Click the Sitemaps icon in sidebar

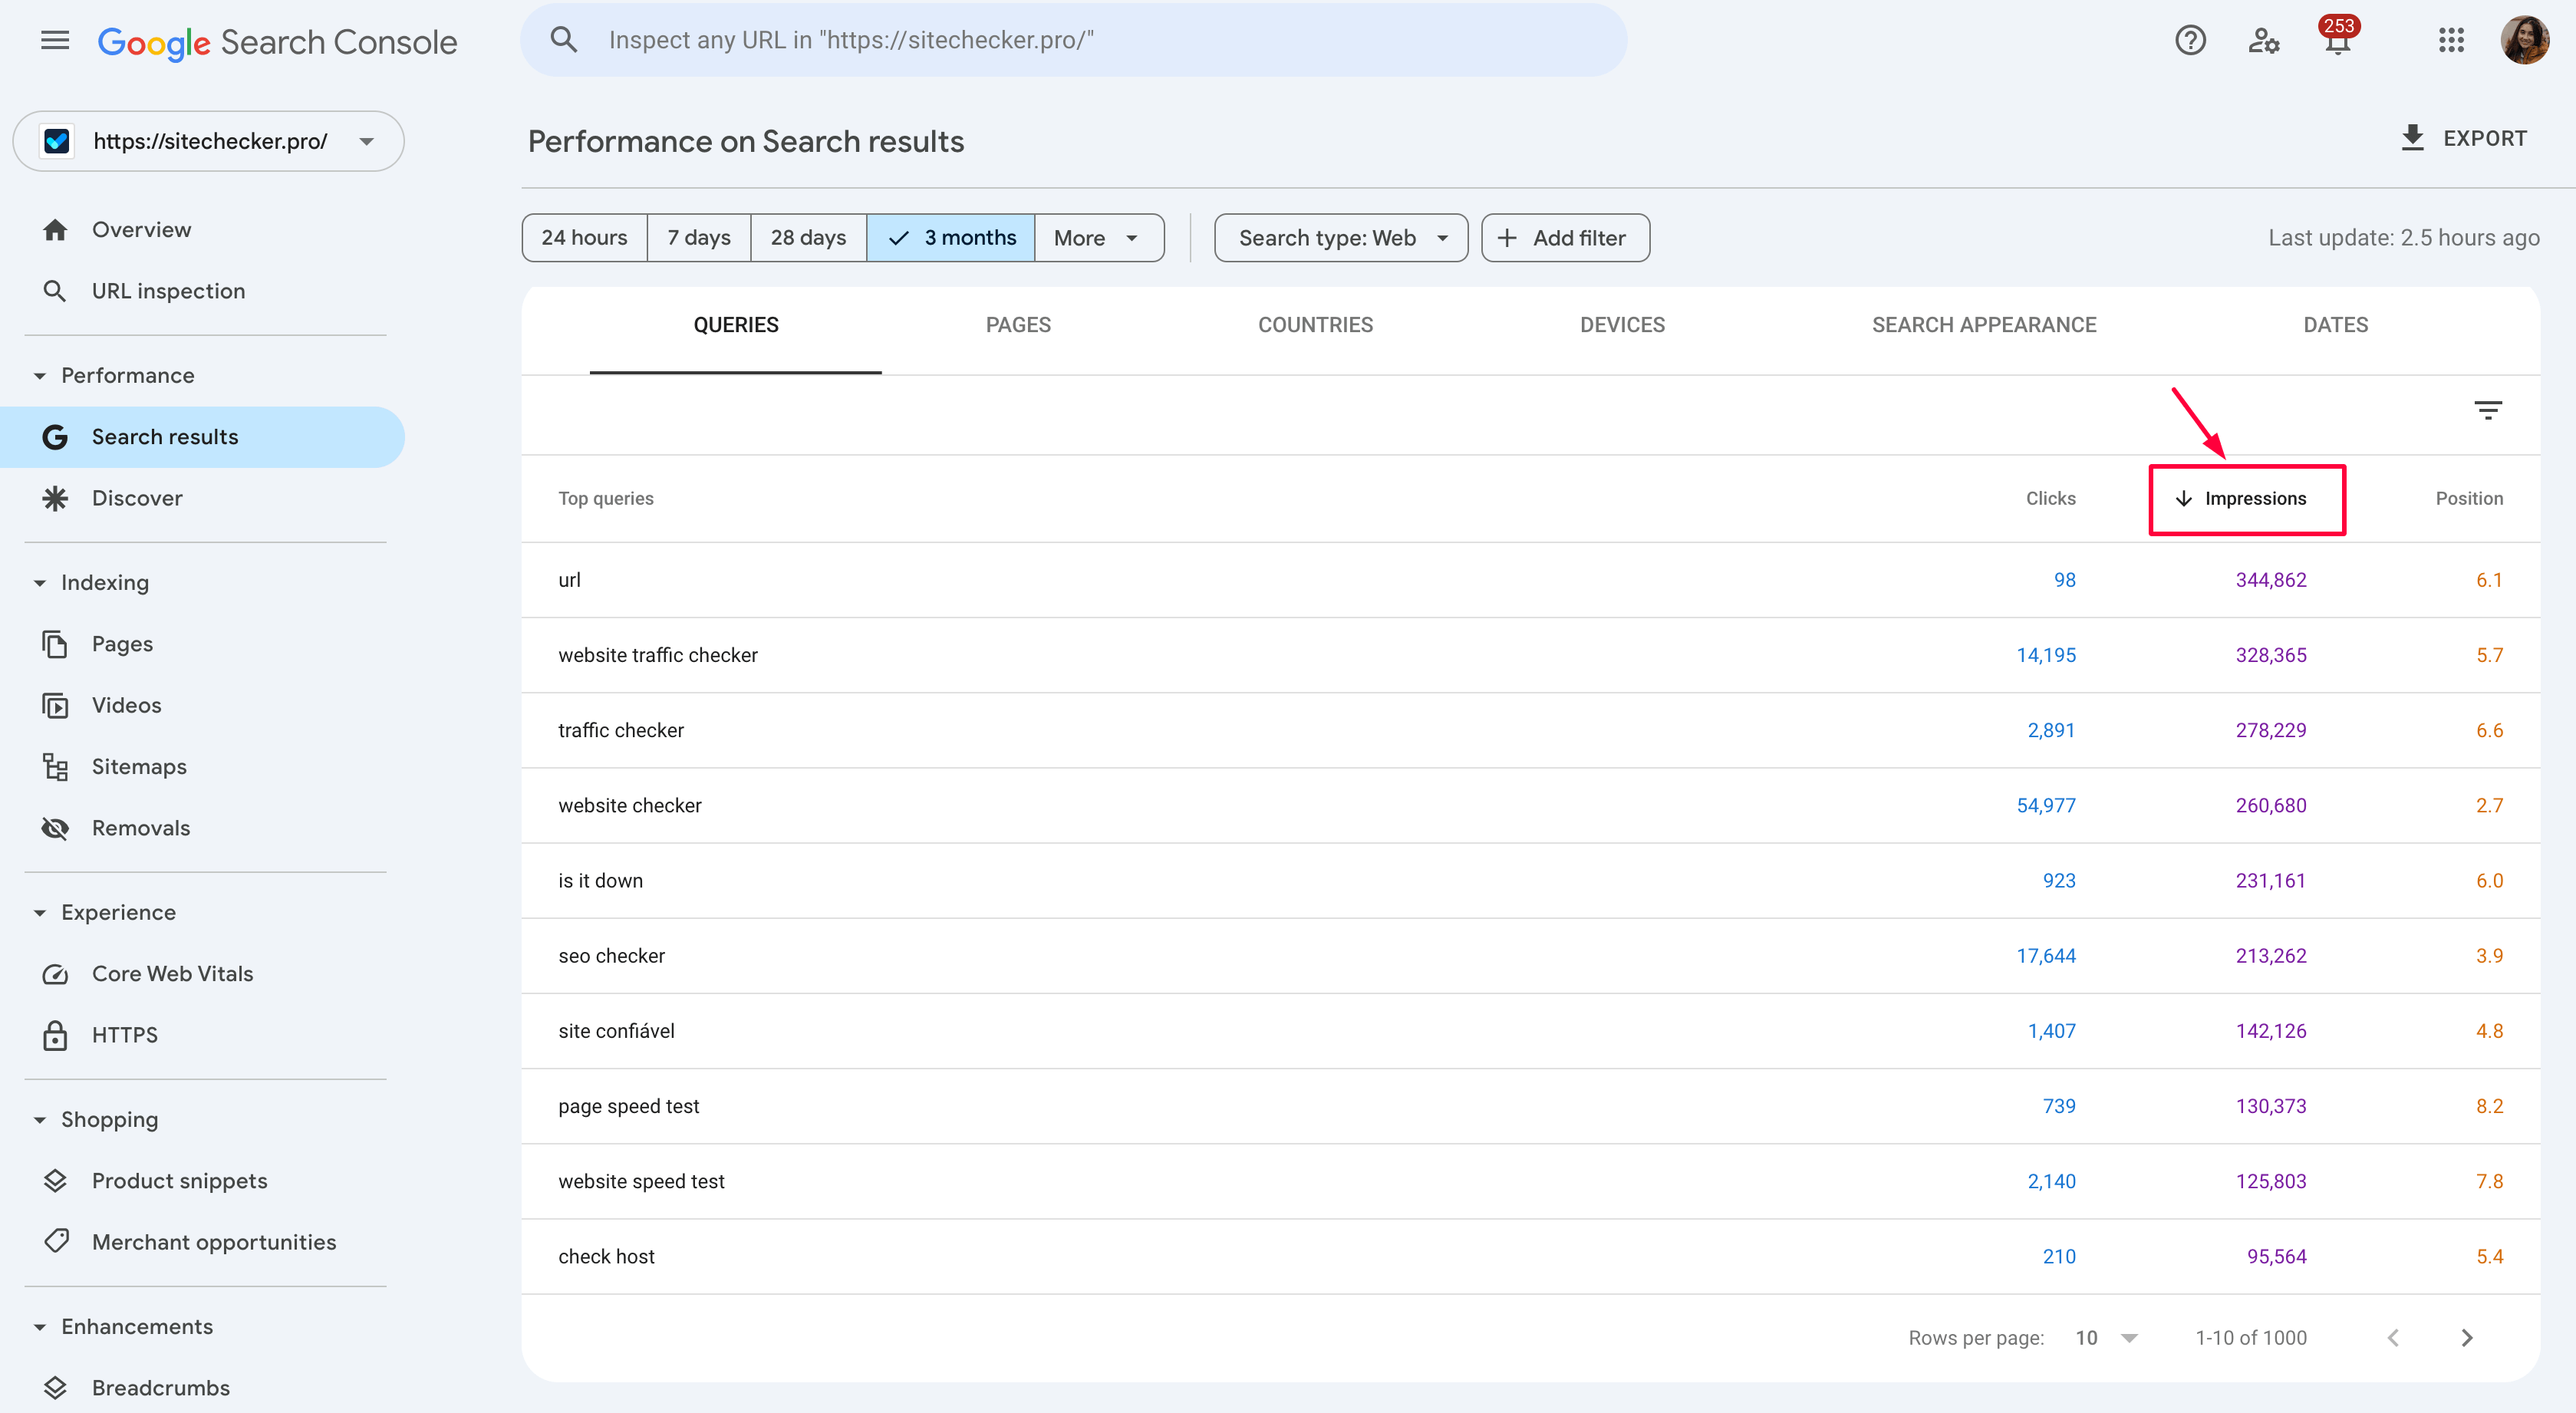[55, 767]
